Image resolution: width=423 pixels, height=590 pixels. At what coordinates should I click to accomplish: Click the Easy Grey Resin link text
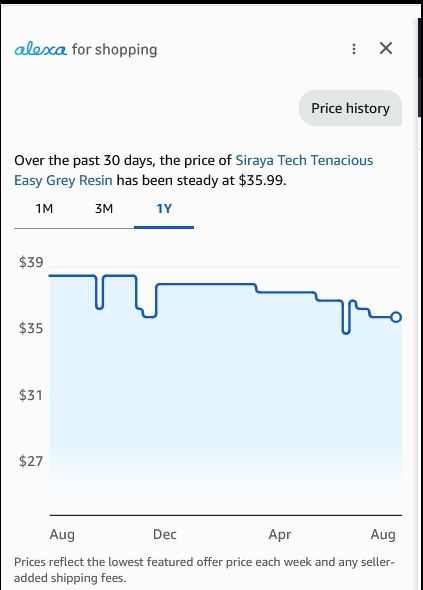pos(63,180)
